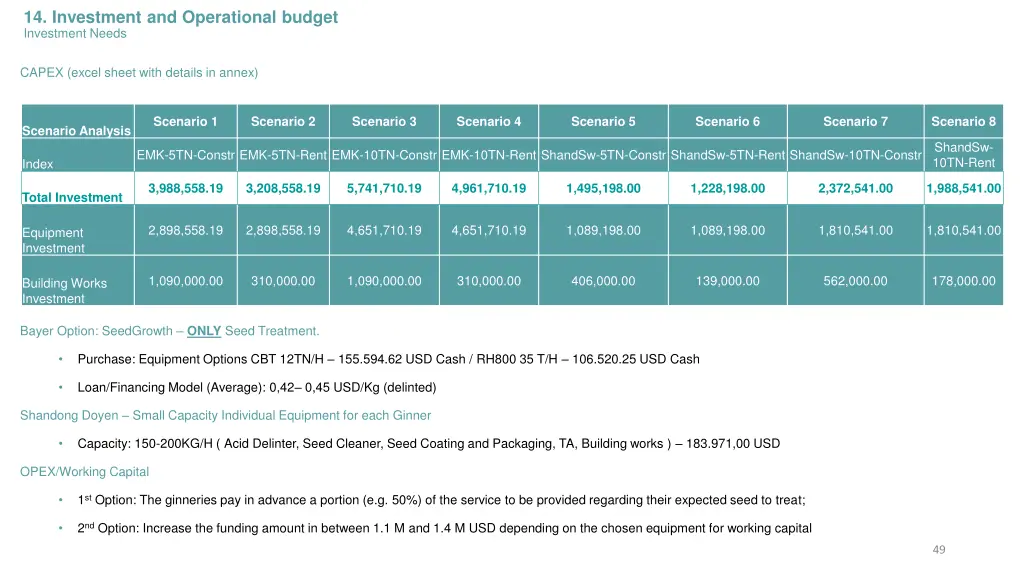Select total investment value 1,495,198.00
This screenshot has height=576, width=1024.
[603, 189]
